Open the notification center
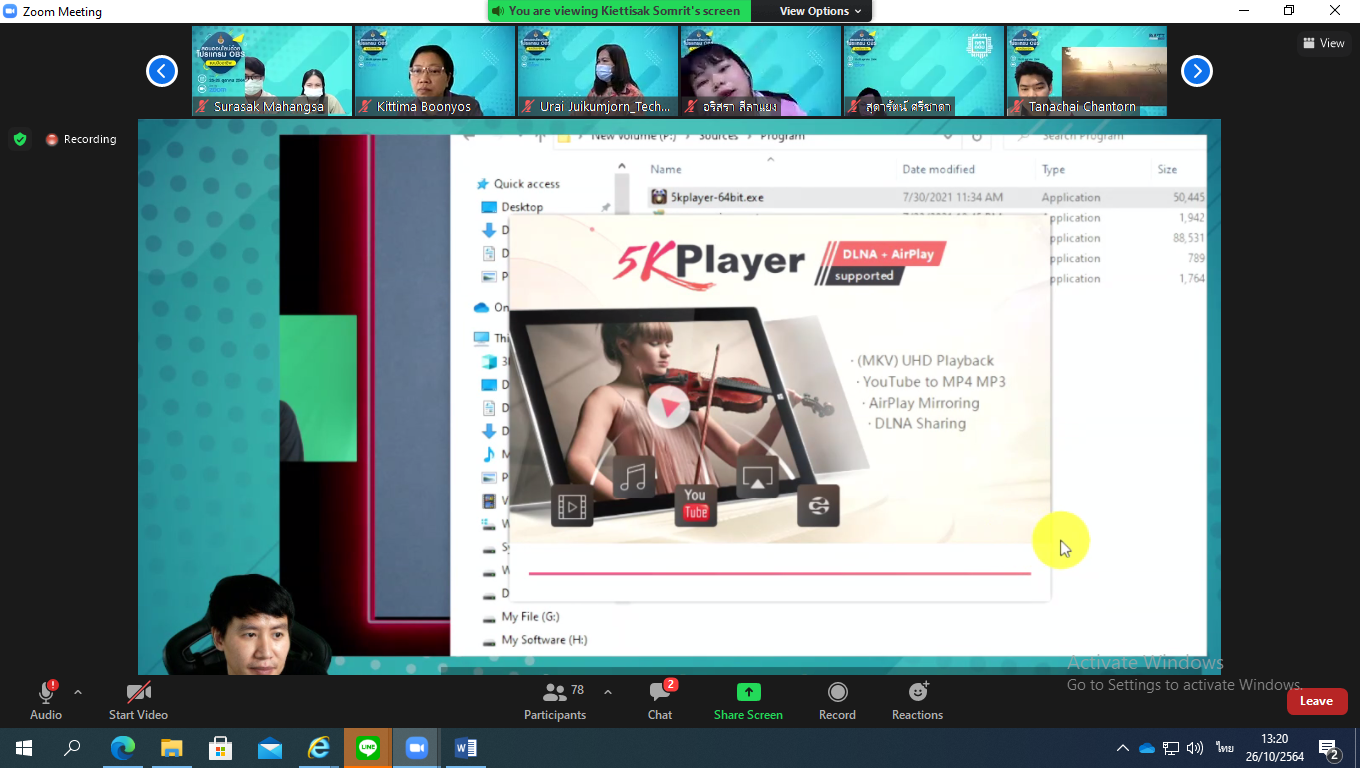 coord(1329,748)
